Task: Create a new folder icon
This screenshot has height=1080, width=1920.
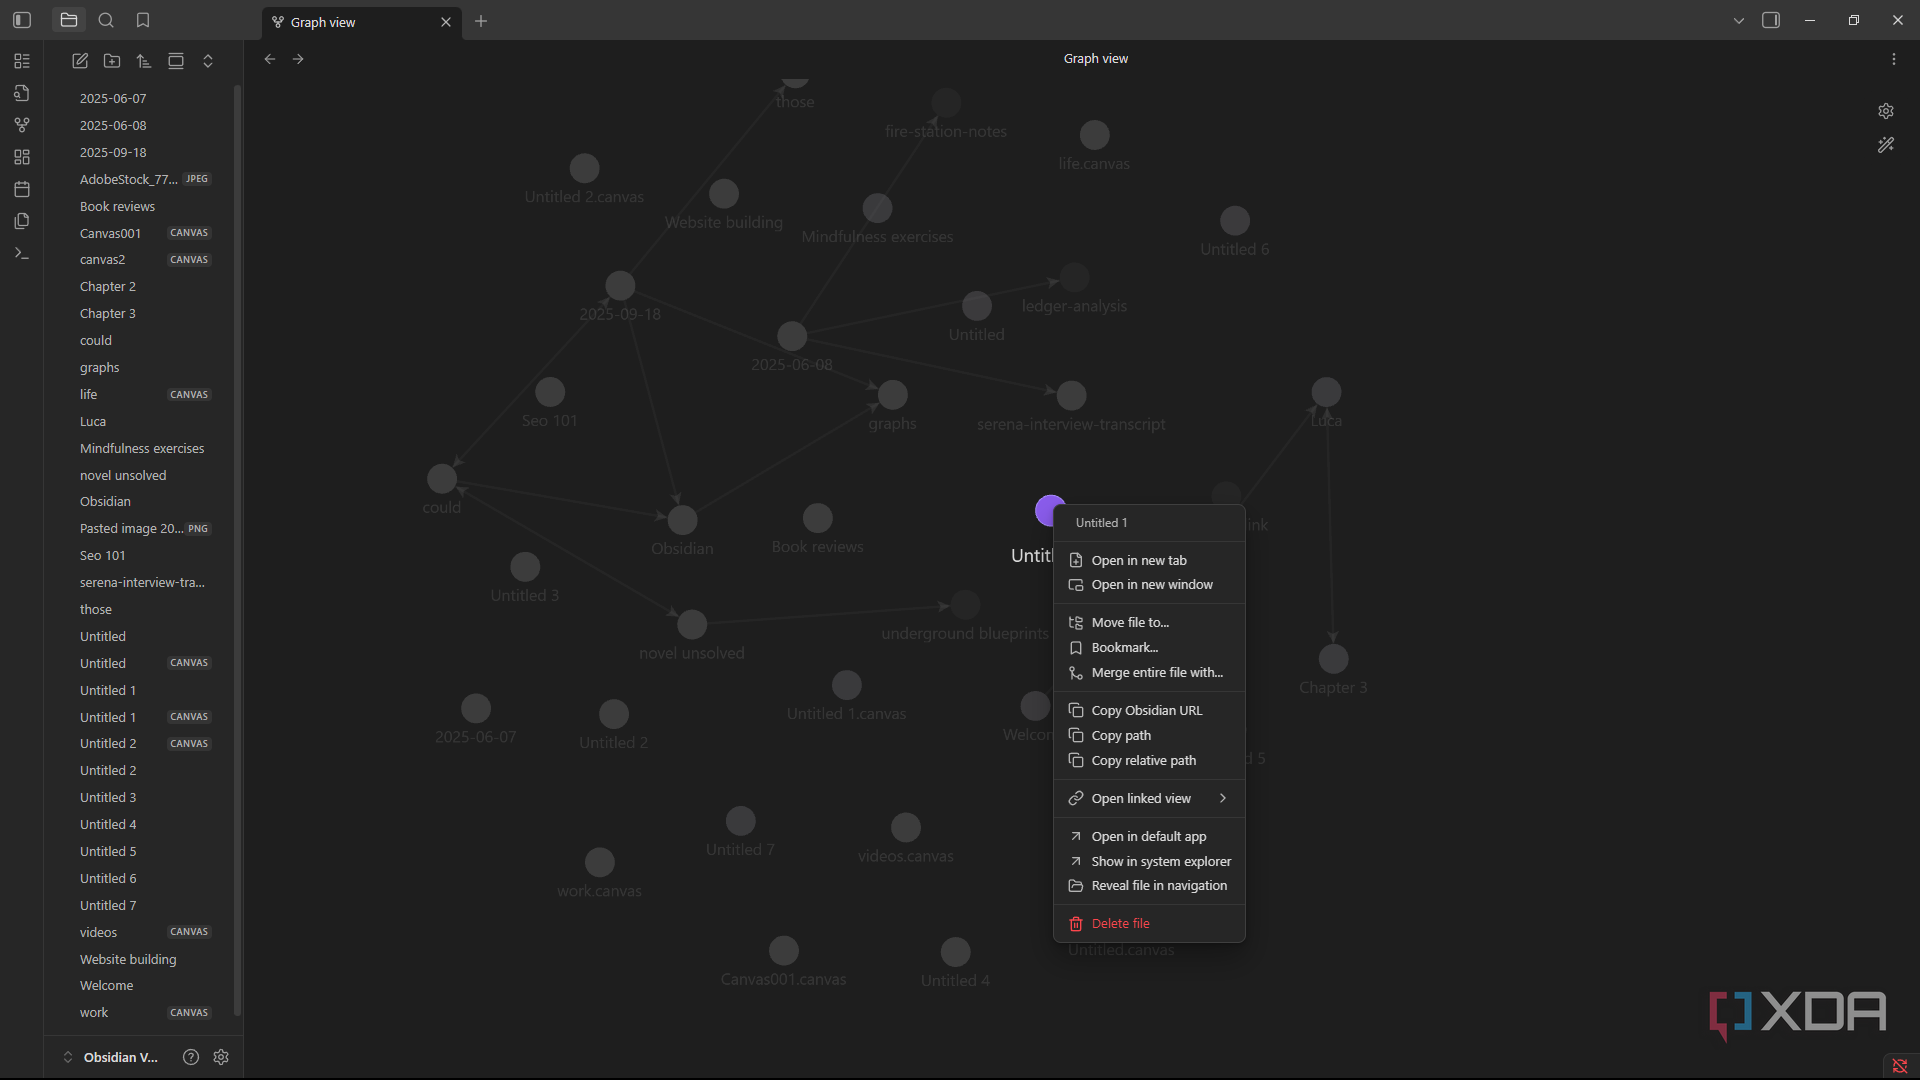Action: 112,61
